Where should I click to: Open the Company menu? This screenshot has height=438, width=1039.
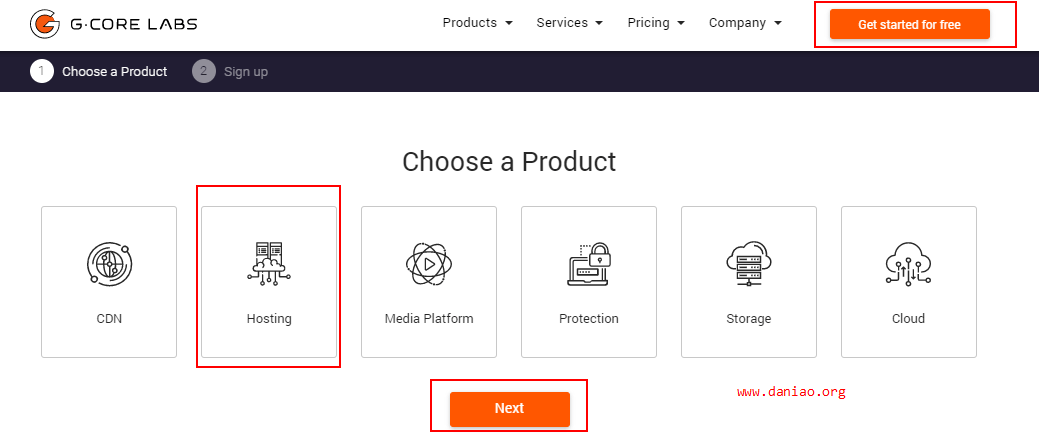pos(745,23)
